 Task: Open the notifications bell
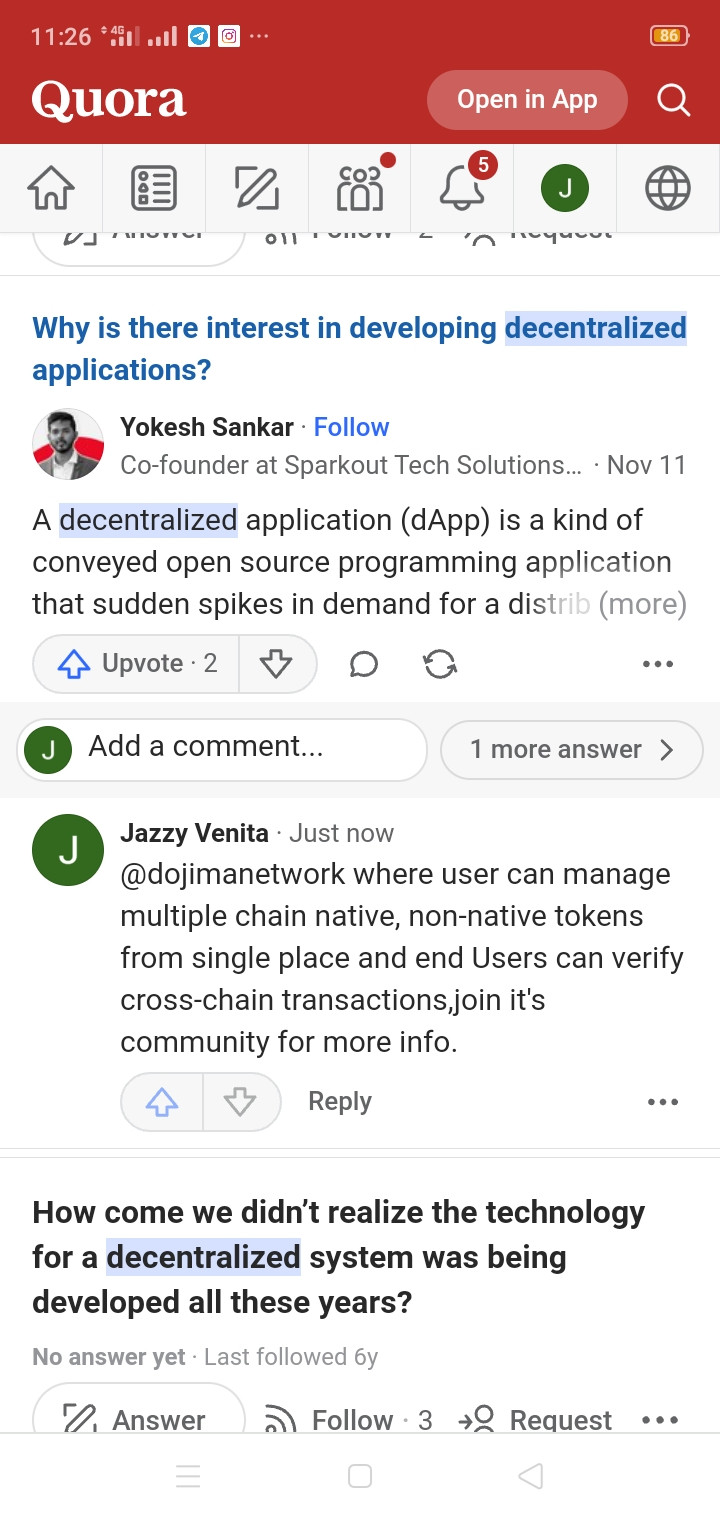462,188
